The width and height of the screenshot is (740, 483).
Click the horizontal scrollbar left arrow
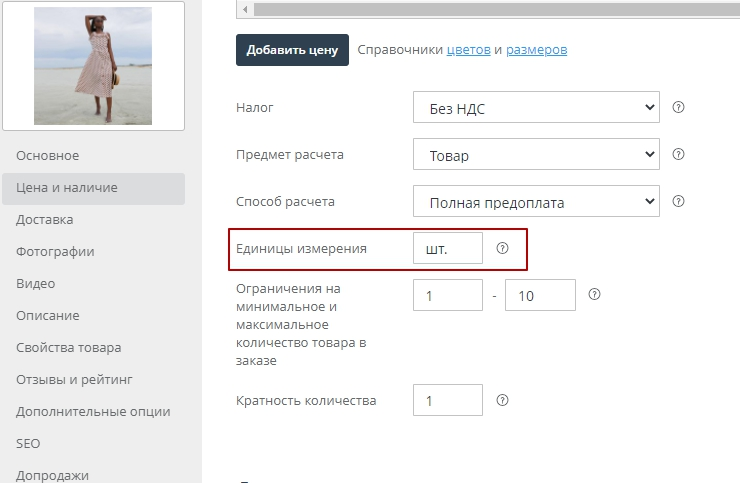click(246, 9)
